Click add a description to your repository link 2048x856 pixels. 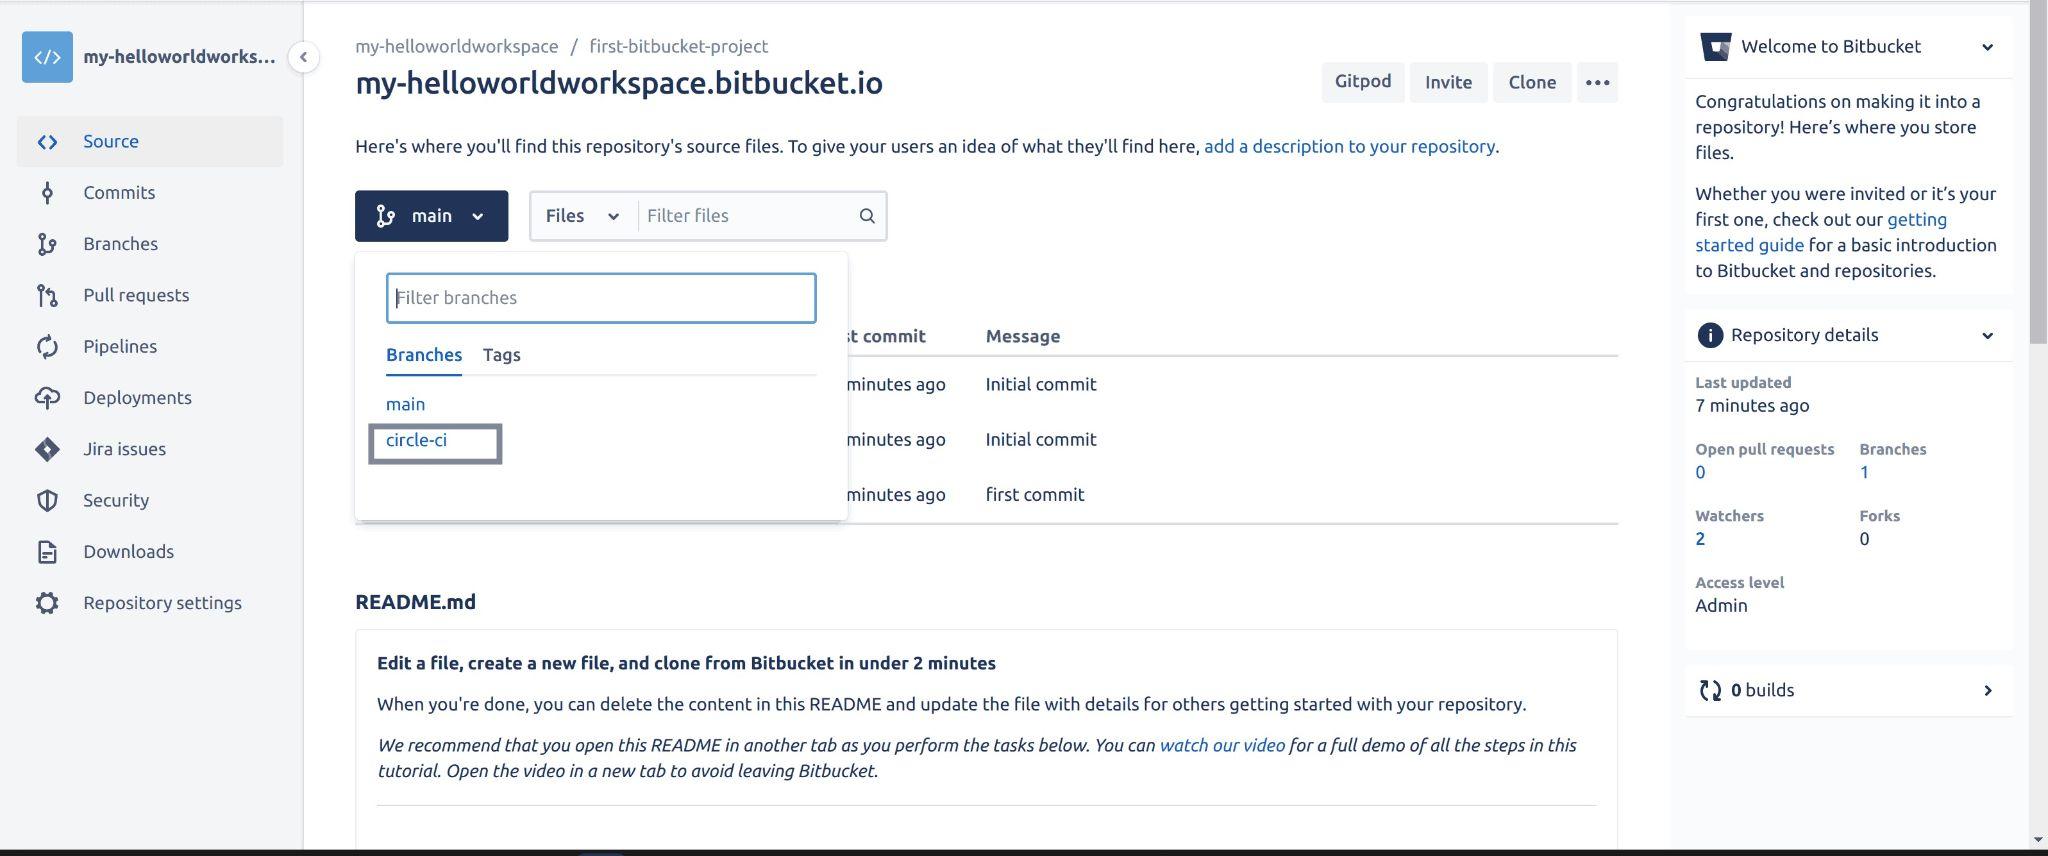tap(1349, 146)
